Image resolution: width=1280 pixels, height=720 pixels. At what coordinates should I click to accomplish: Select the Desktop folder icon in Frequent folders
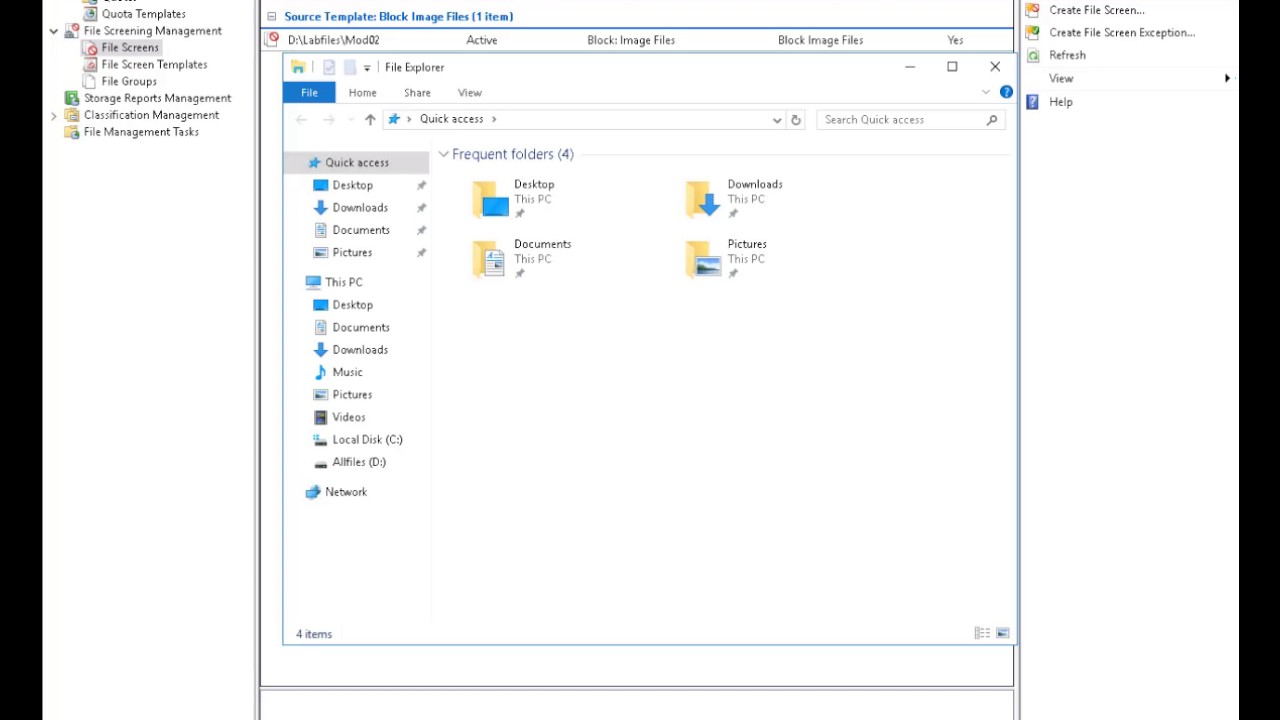pos(490,199)
